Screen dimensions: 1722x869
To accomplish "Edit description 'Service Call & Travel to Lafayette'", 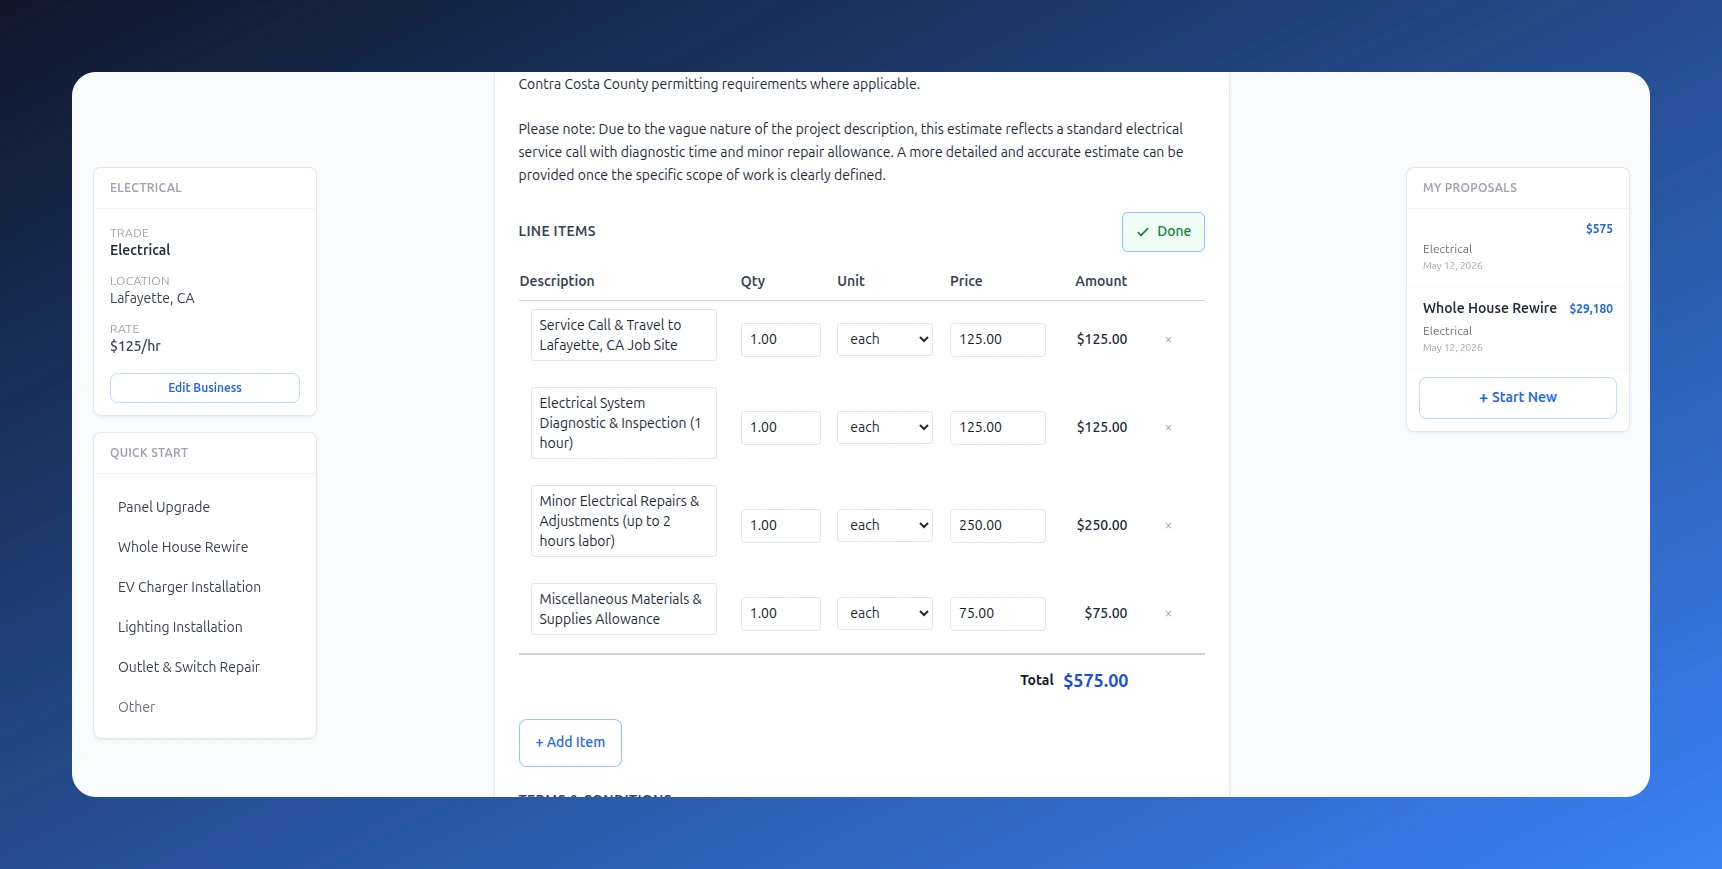I will [x=624, y=335].
